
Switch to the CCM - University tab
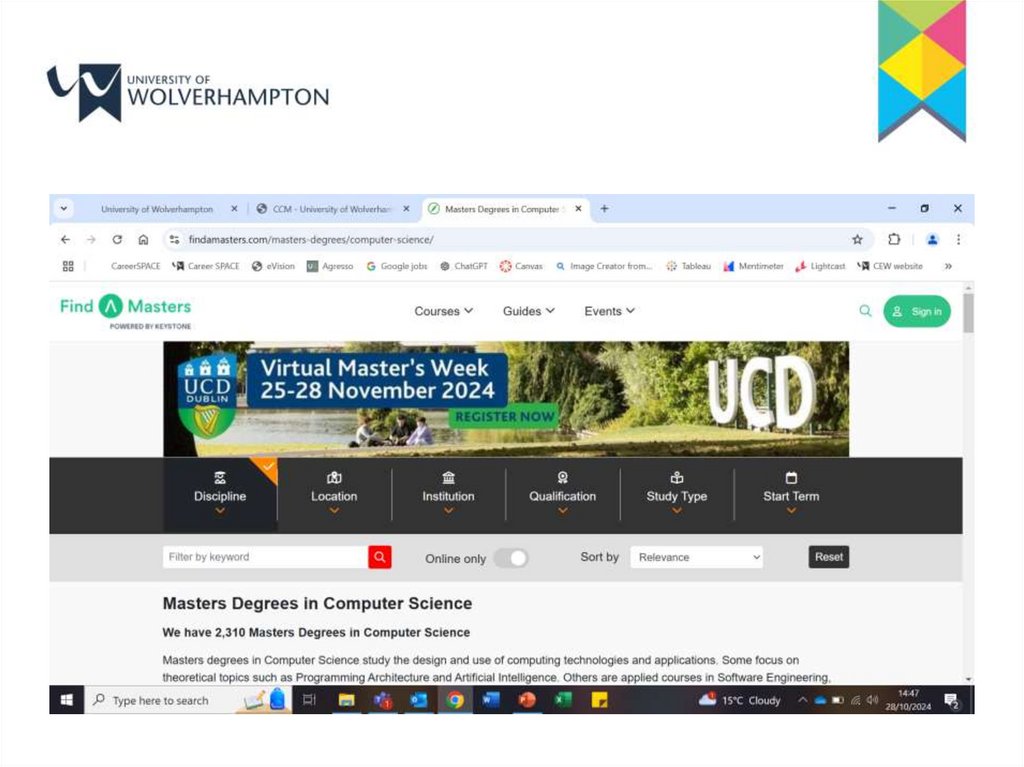point(332,209)
